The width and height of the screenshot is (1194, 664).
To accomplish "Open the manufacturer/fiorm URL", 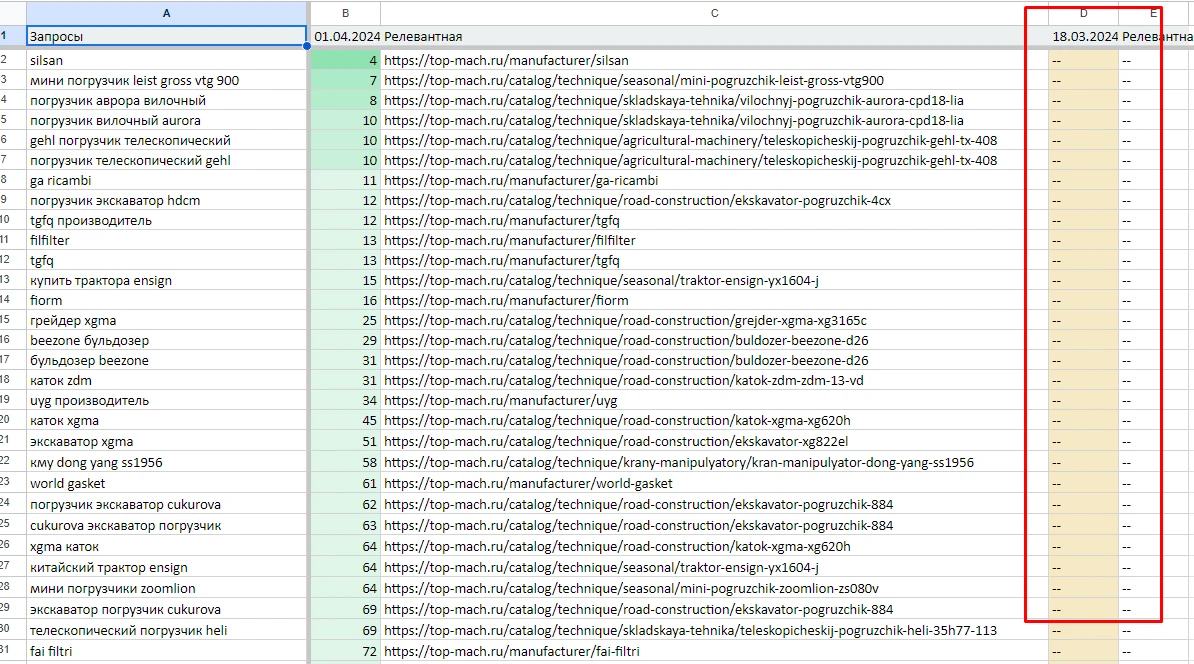I will pos(506,300).
